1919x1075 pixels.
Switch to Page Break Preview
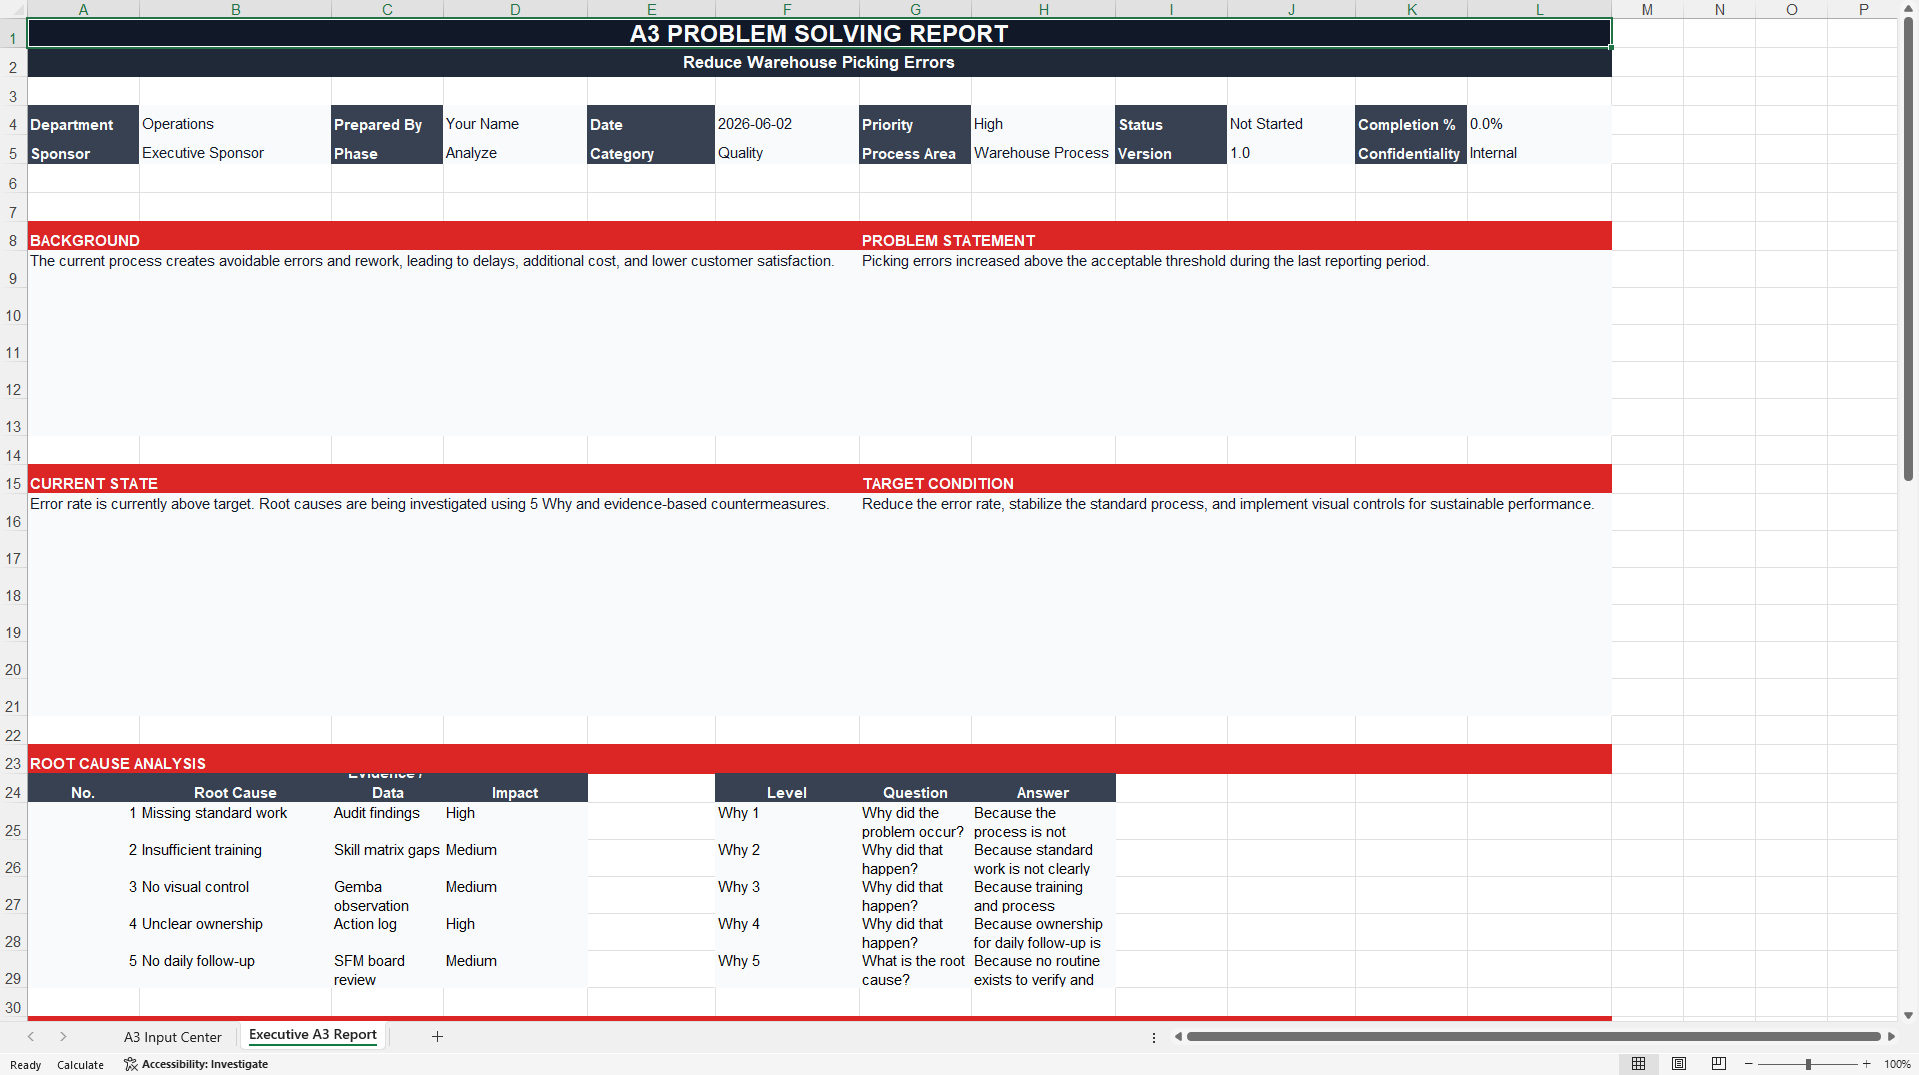pyautogui.click(x=1719, y=1064)
